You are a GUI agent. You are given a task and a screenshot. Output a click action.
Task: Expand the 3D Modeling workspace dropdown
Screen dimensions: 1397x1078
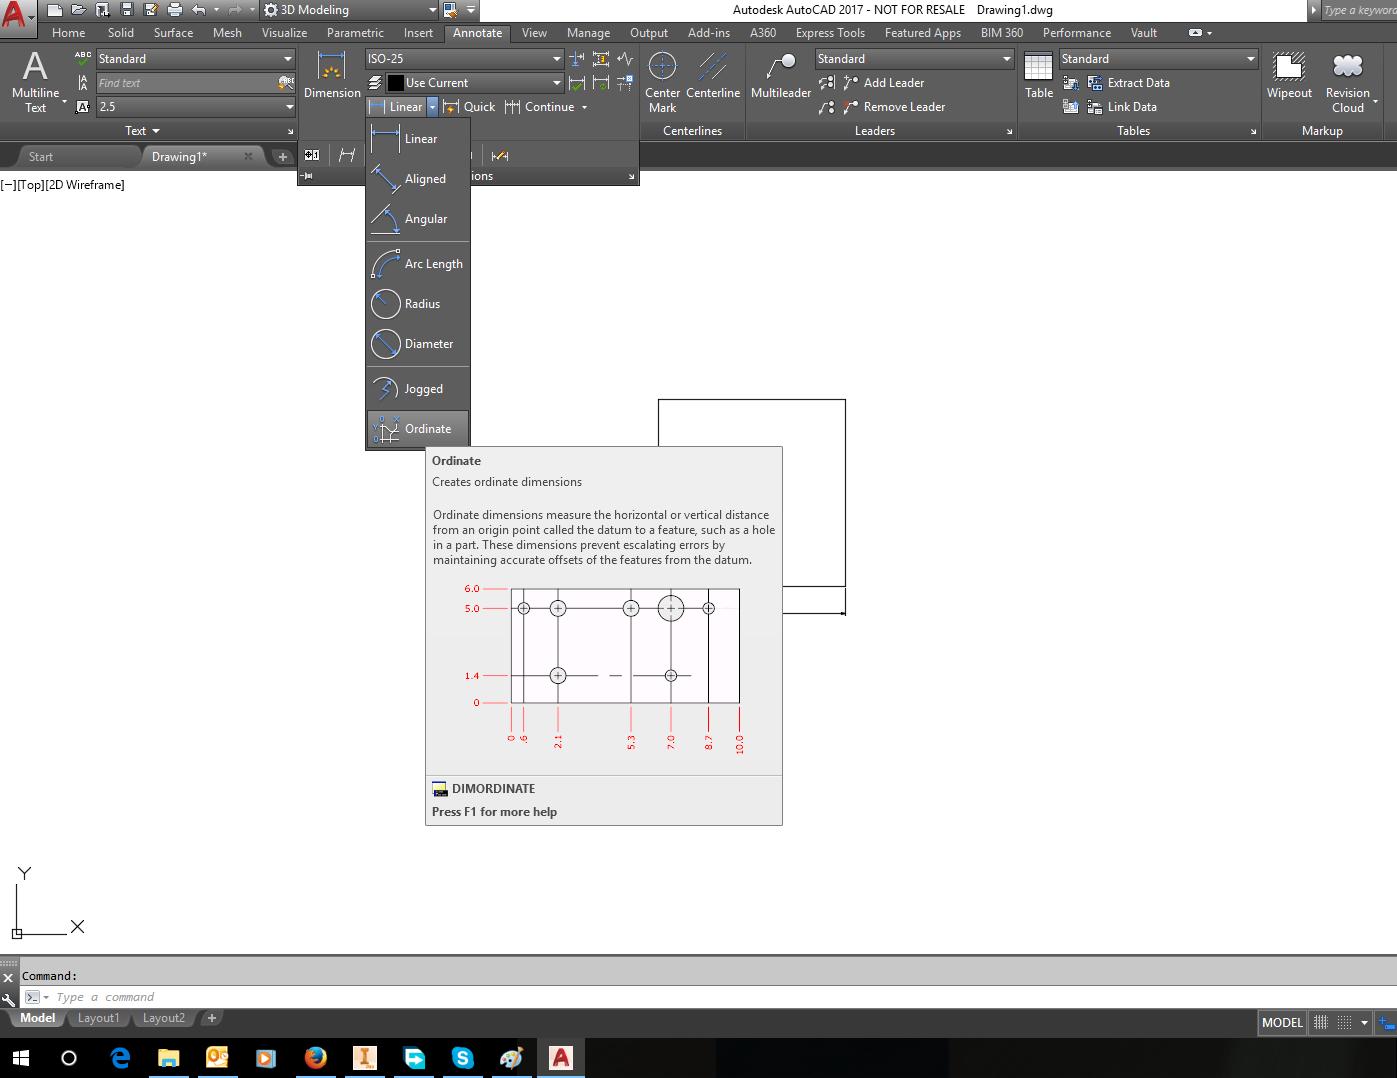(x=432, y=10)
